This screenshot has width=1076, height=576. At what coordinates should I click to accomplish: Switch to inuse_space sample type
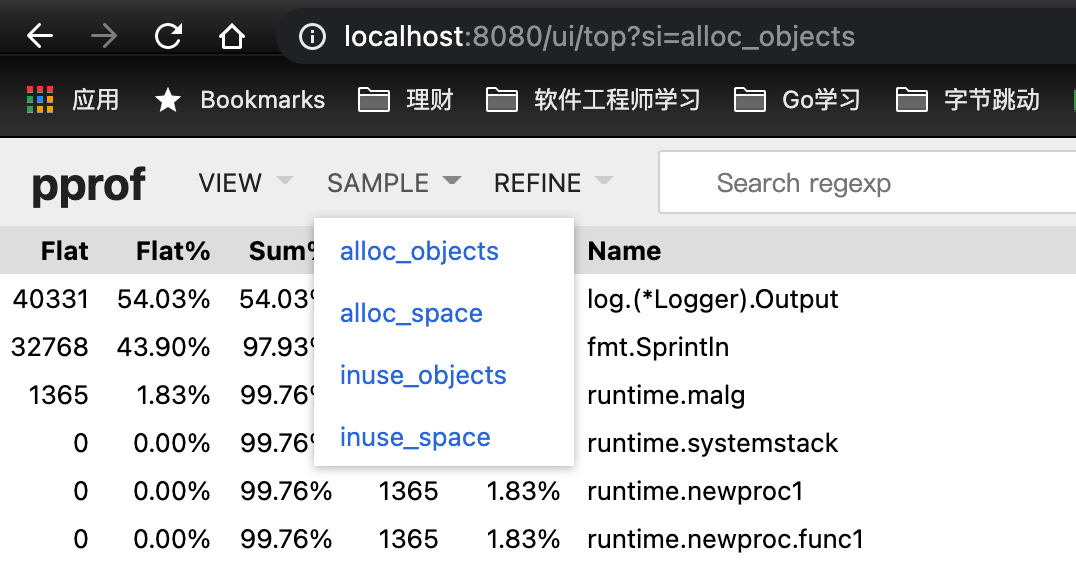(415, 437)
